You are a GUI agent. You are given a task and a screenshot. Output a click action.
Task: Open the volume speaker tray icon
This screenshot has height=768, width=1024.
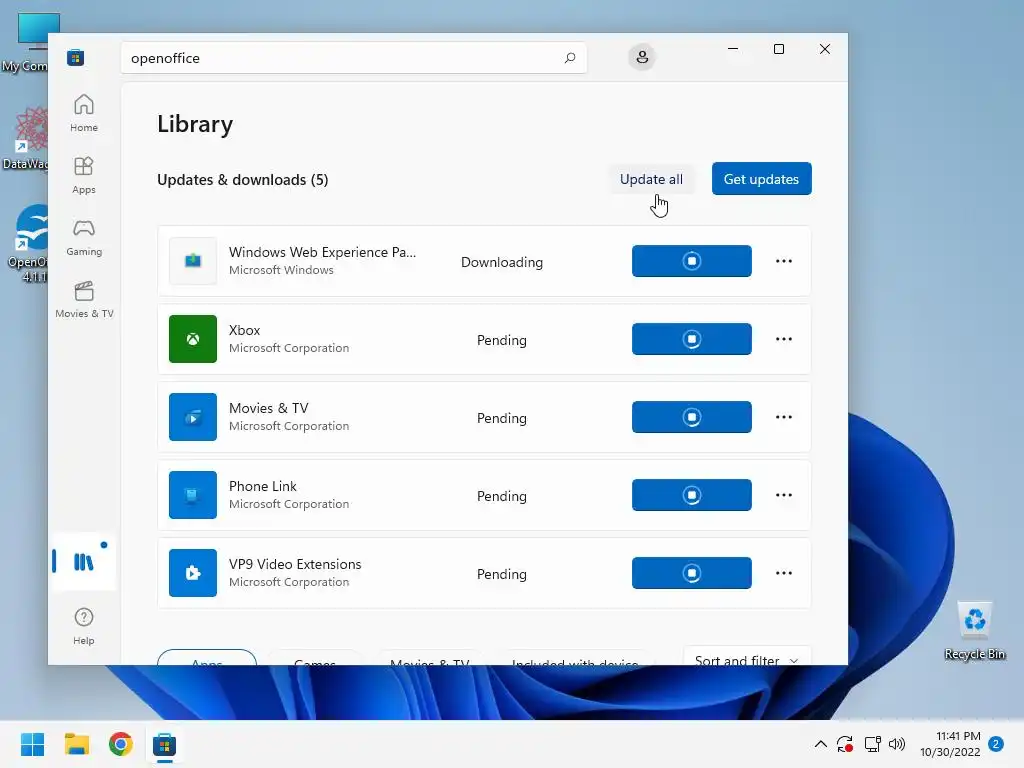[897, 744]
